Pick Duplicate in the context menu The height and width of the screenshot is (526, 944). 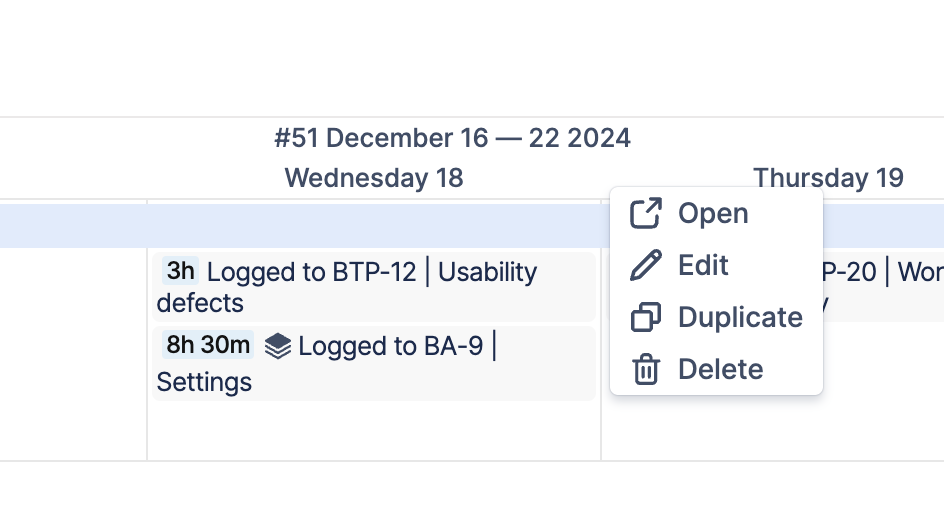tap(740, 317)
